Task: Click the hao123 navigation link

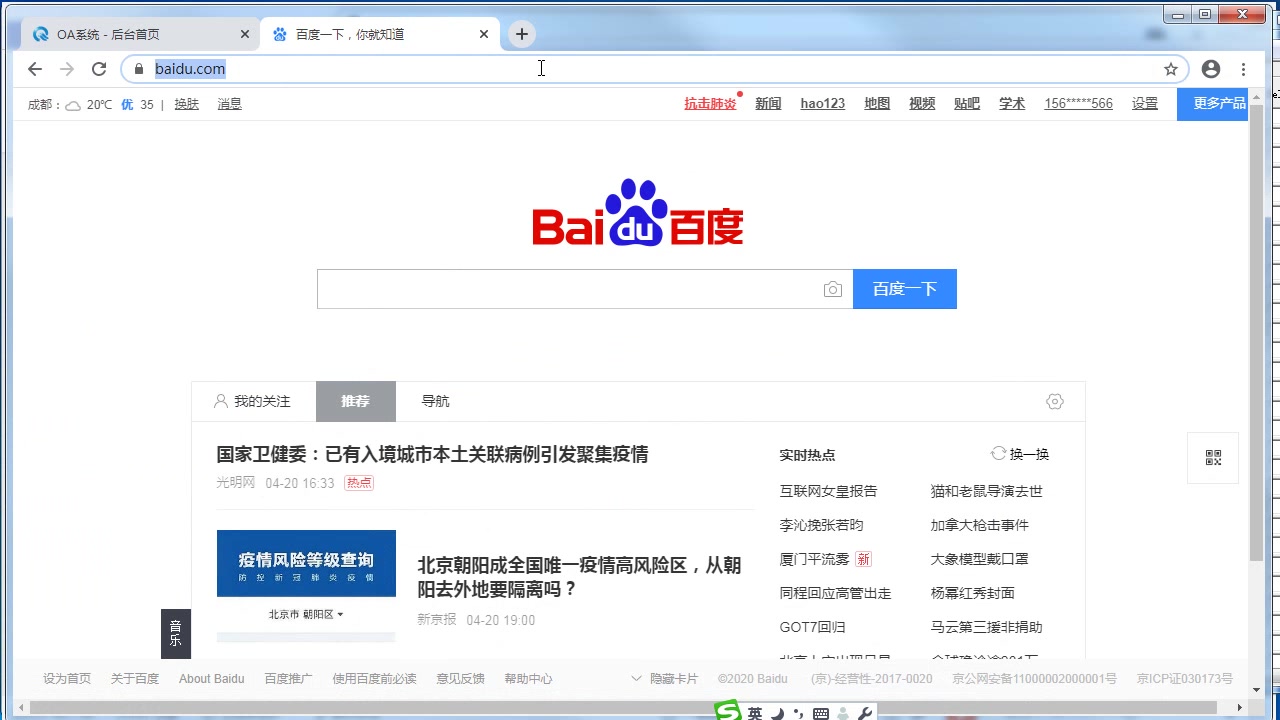Action: (822, 103)
